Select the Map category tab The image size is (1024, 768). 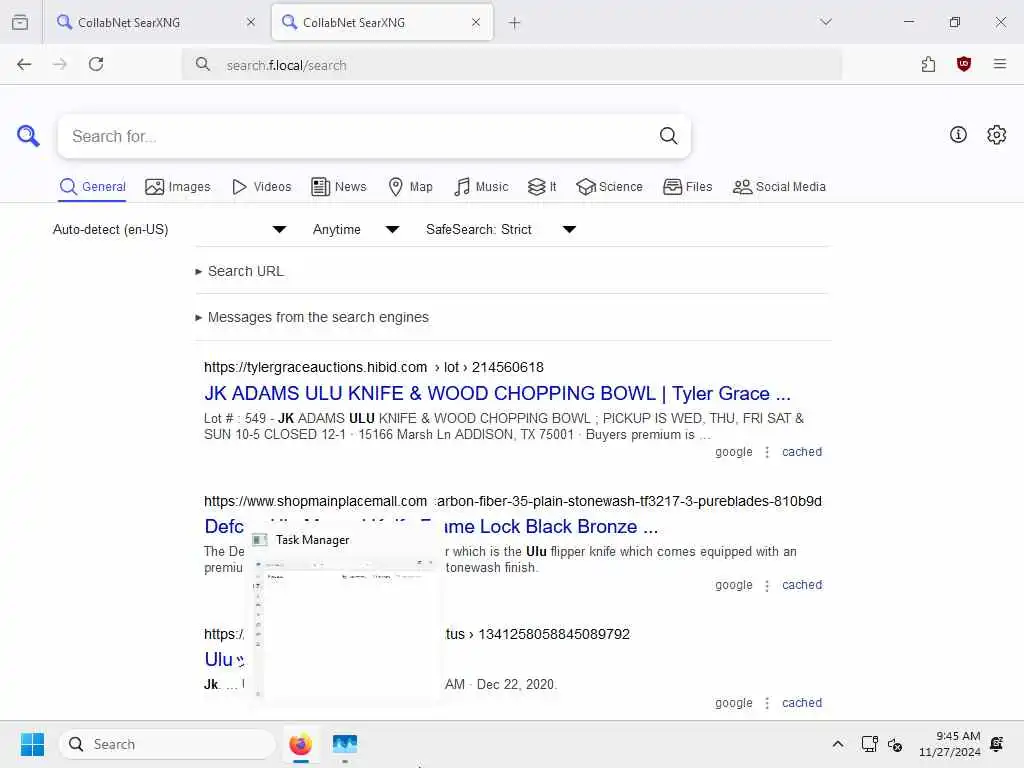tap(410, 187)
